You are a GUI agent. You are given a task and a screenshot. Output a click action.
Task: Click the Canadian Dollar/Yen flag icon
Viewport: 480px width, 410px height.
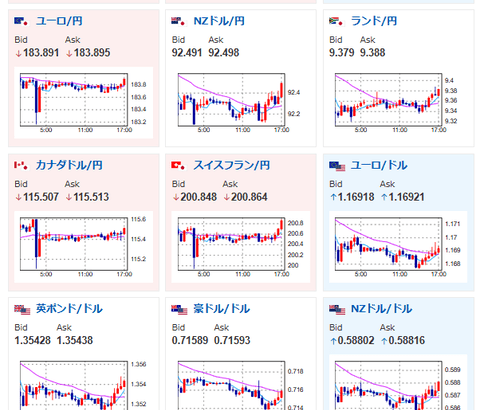coord(21,165)
